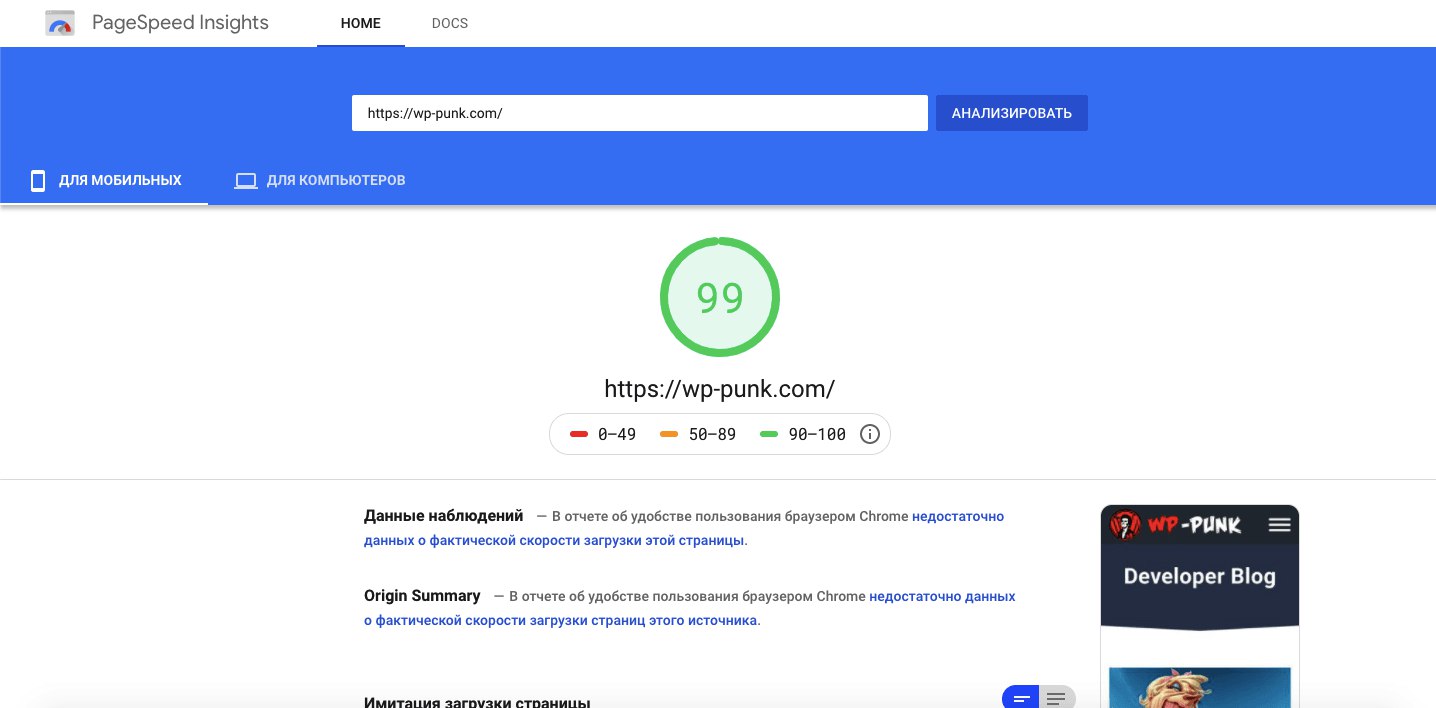This screenshot has width=1436, height=708.
Task: Click Developer Blog text in preview
Action: coord(1200,576)
